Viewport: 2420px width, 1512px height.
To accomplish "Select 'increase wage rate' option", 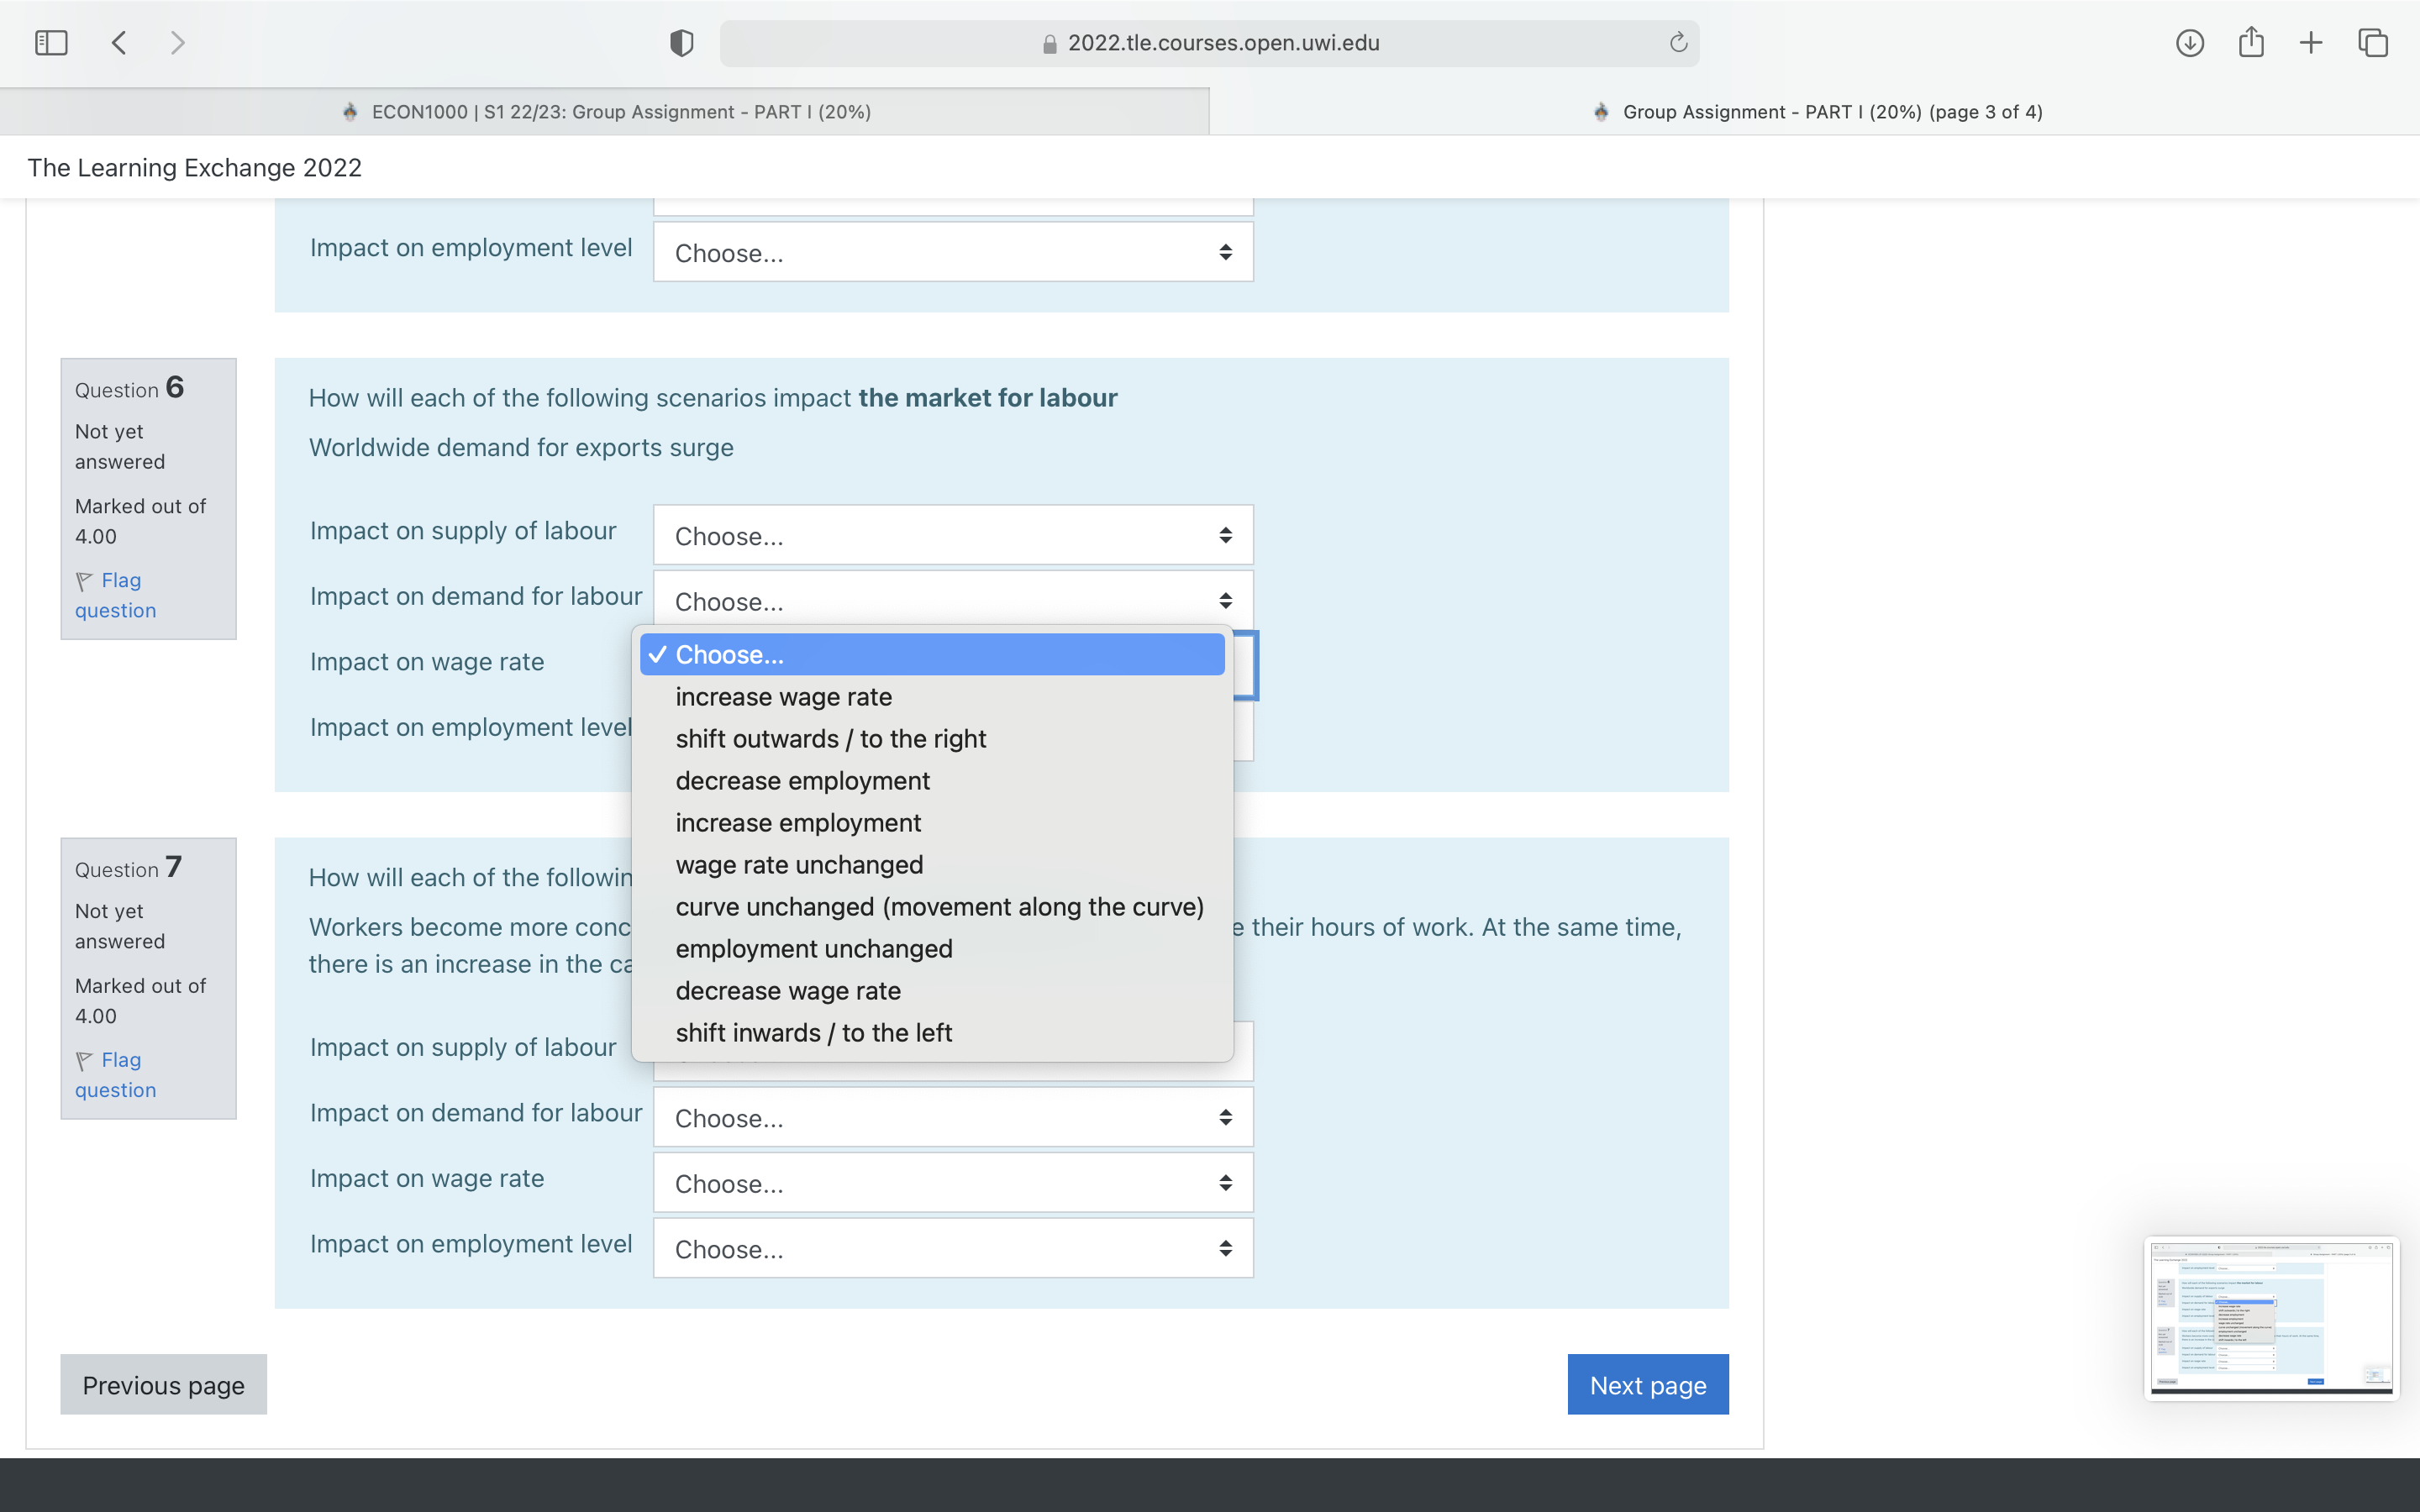I will [783, 697].
